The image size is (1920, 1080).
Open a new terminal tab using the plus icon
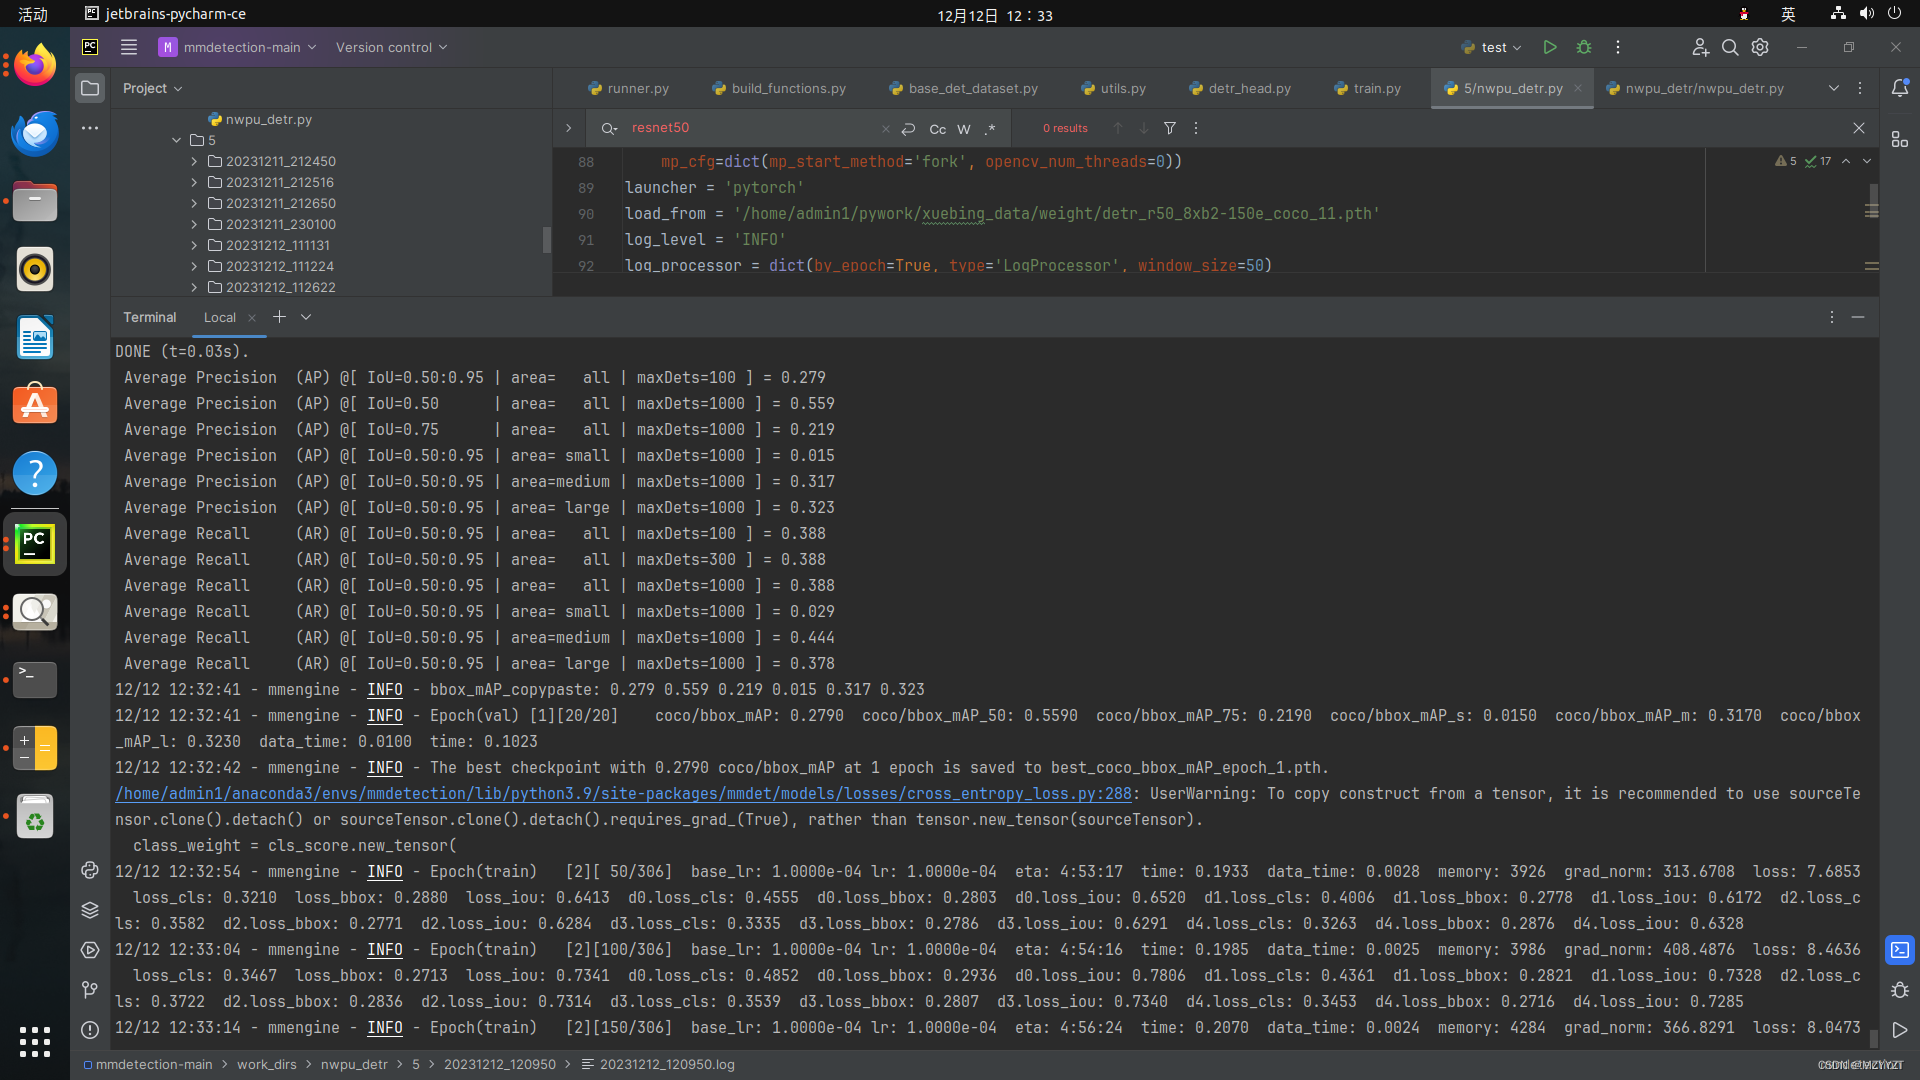279,316
